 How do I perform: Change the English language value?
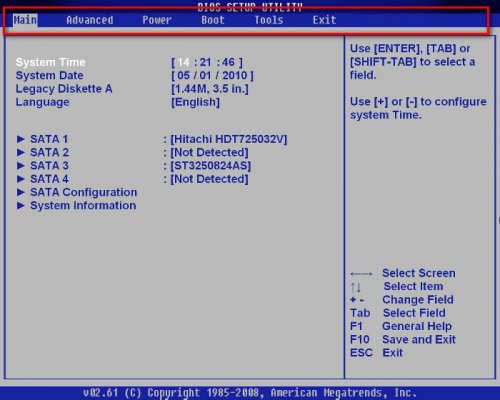[195, 102]
